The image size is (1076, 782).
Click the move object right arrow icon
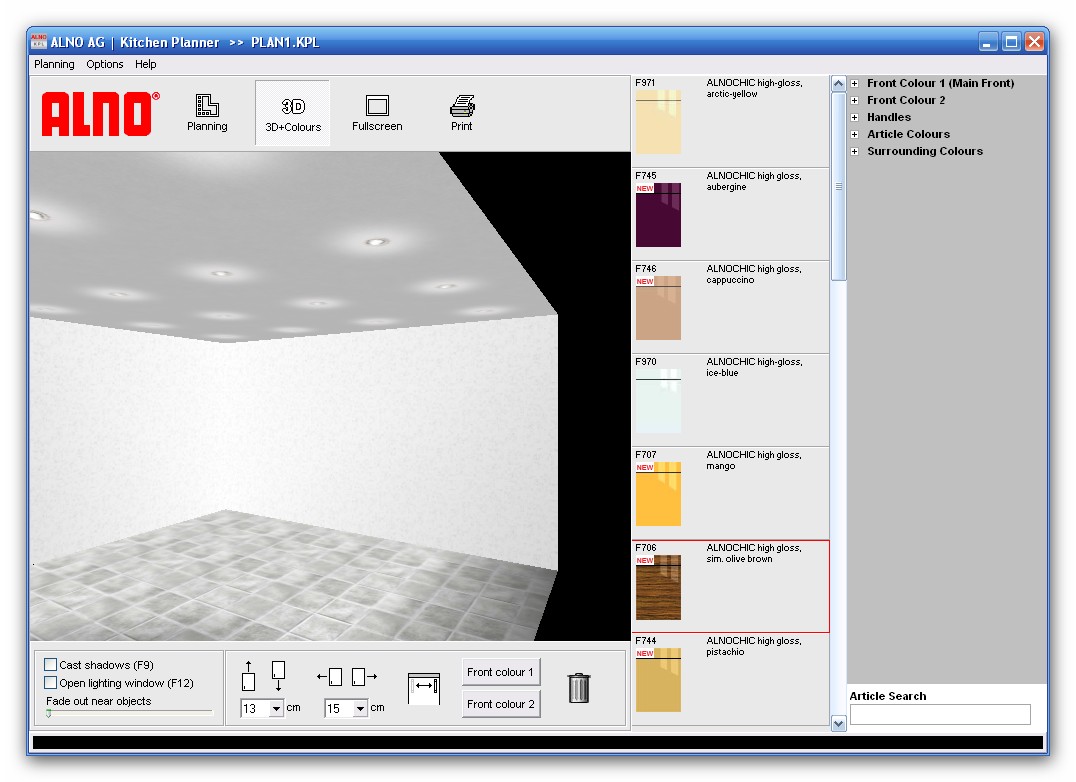click(364, 677)
